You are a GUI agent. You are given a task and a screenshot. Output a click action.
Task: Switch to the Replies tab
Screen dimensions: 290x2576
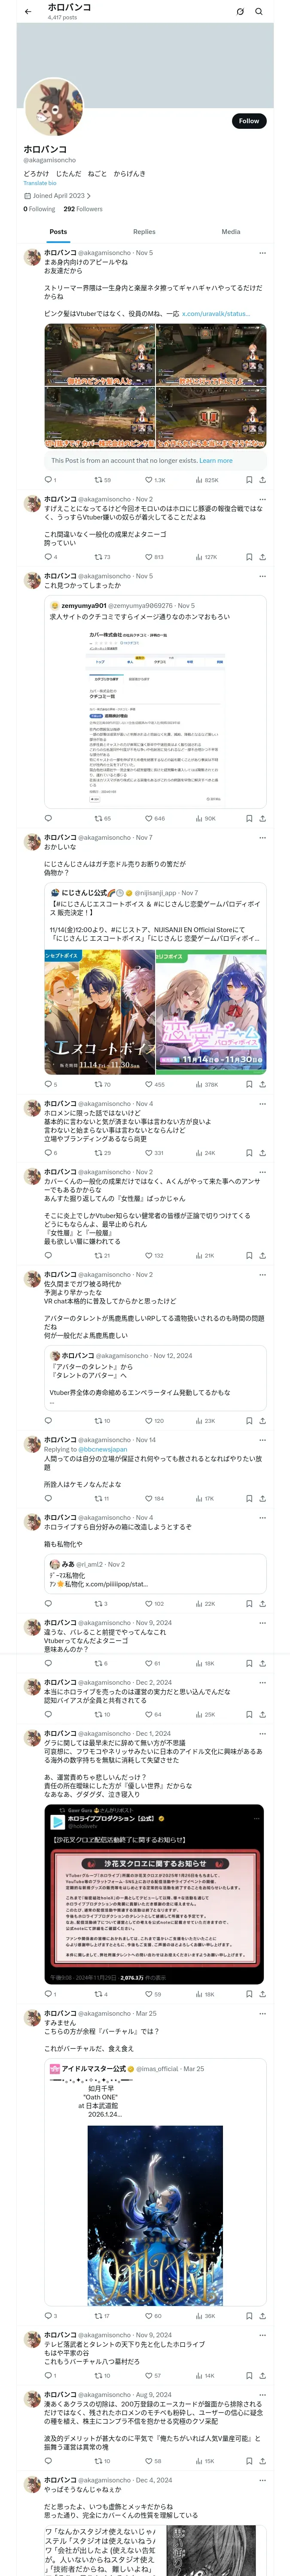point(144,231)
